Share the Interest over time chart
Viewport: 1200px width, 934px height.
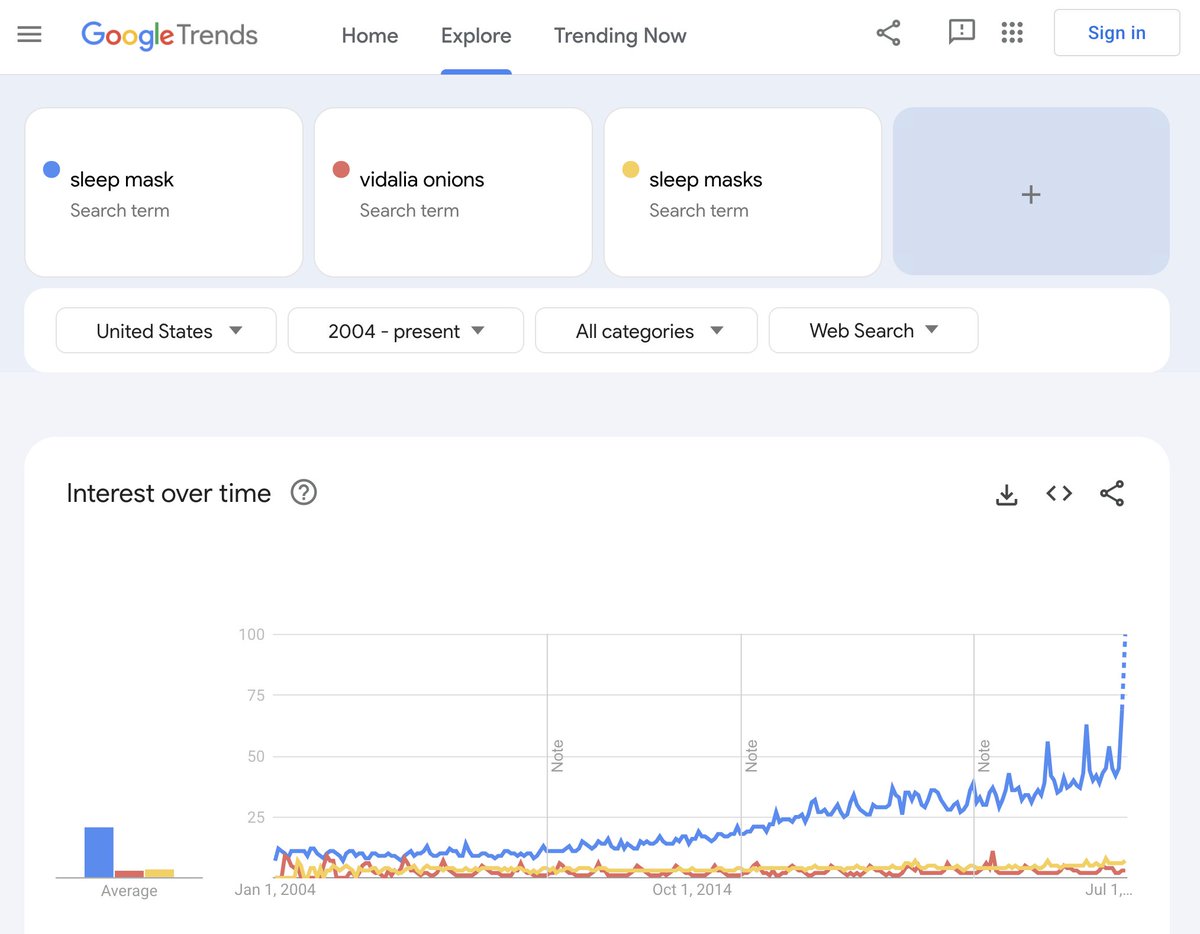[1112, 493]
